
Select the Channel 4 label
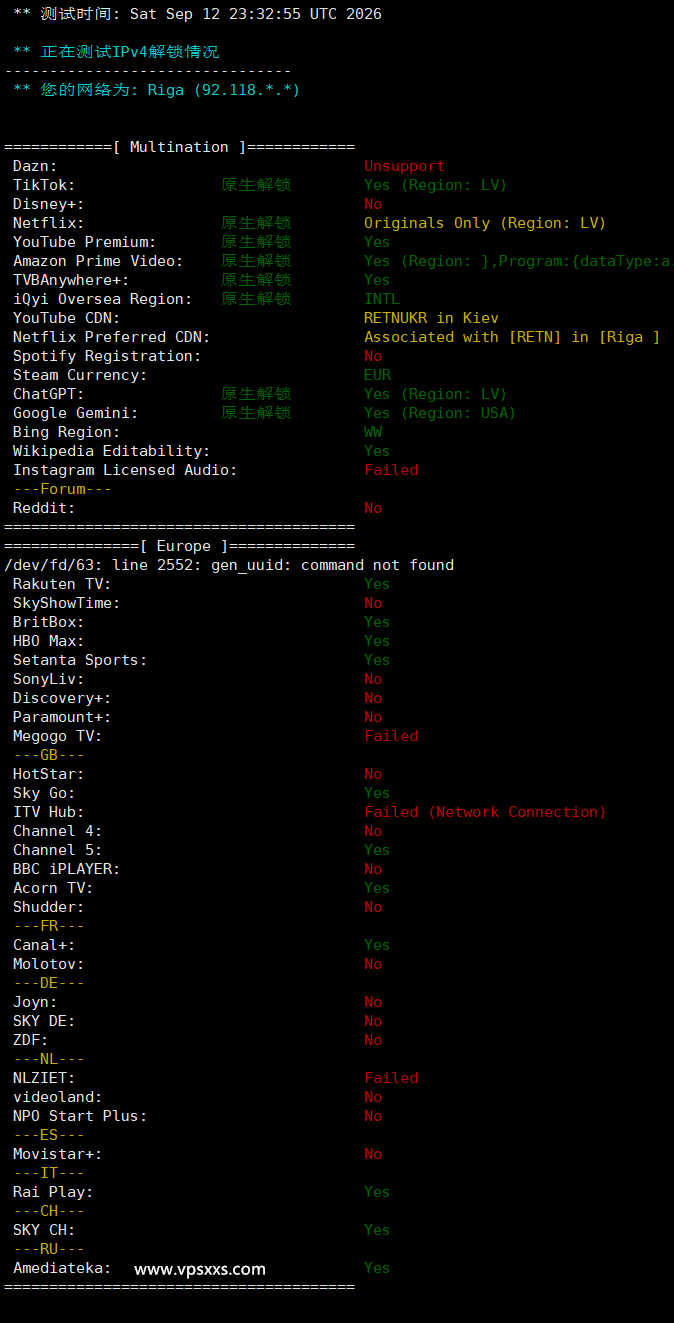coord(58,831)
